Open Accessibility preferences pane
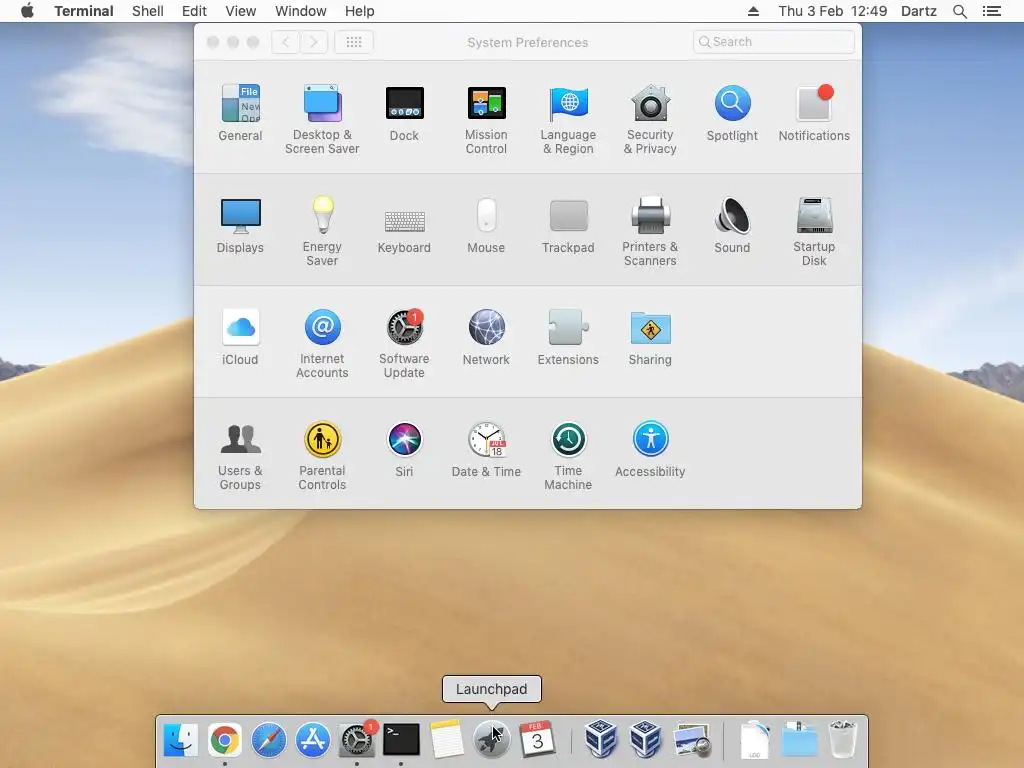This screenshot has width=1024, height=768. pyautogui.click(x=650, y=449)
